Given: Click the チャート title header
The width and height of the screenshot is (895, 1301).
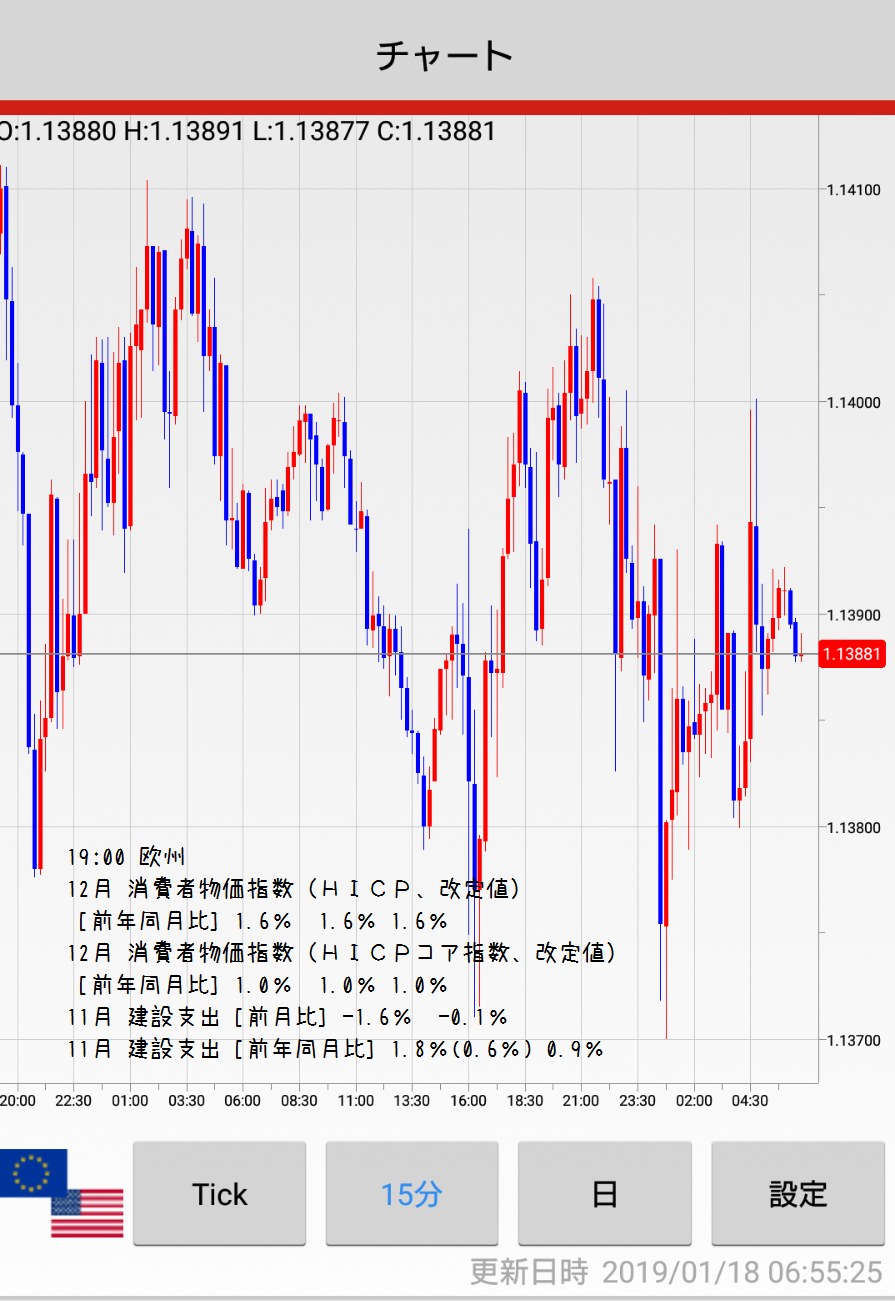Looking at the screenshot, I should coord(445,55).
